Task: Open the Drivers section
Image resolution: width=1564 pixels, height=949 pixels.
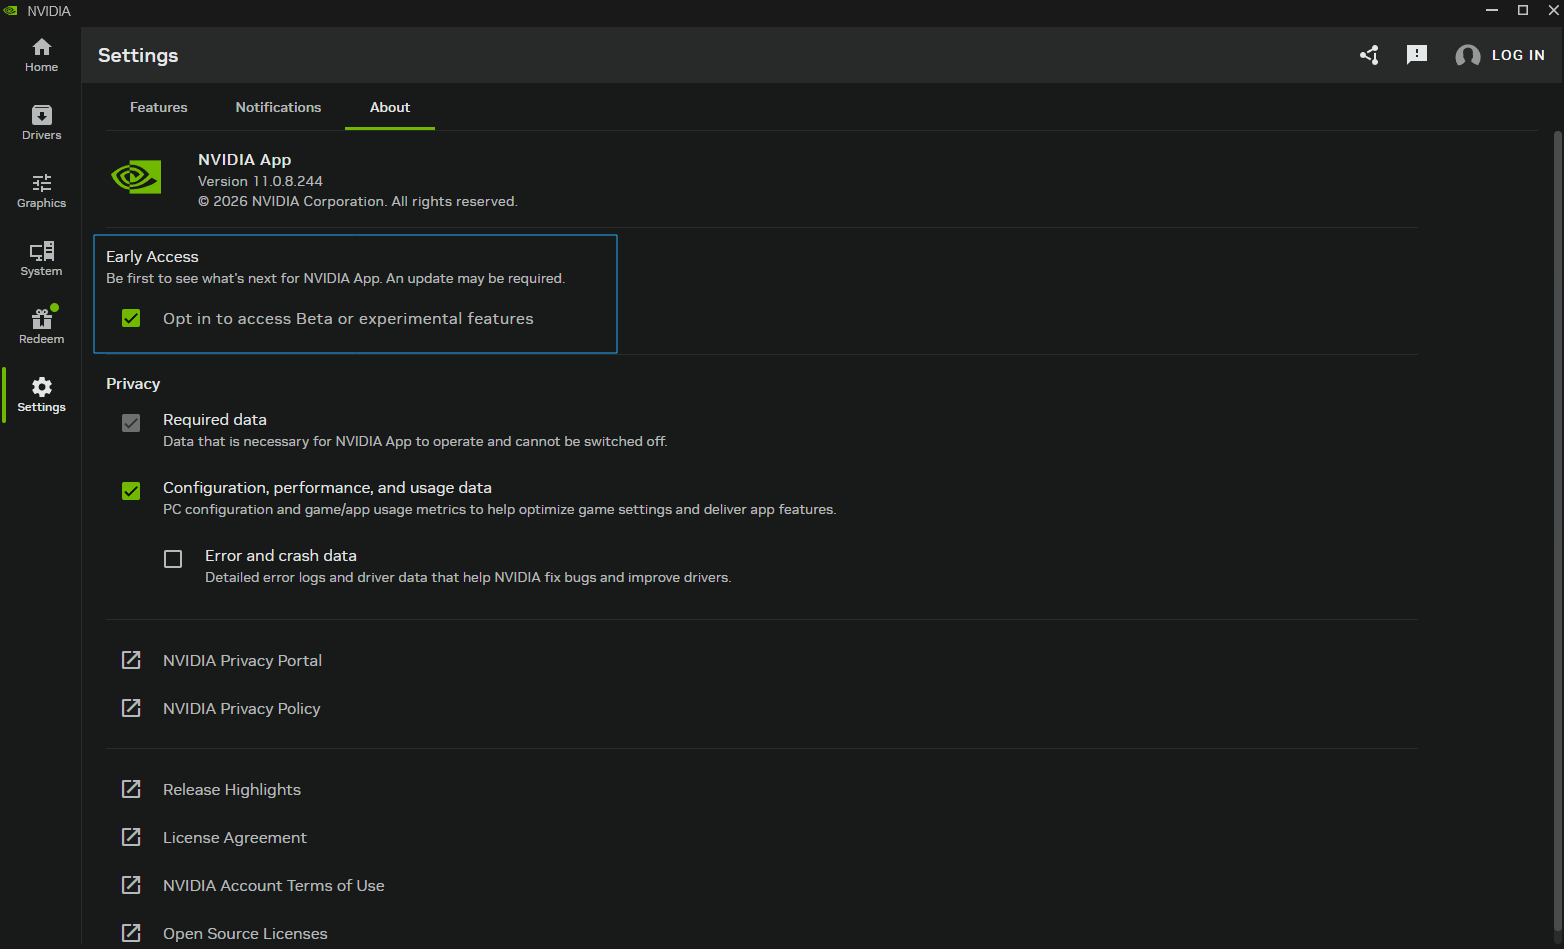Action: 41,123
